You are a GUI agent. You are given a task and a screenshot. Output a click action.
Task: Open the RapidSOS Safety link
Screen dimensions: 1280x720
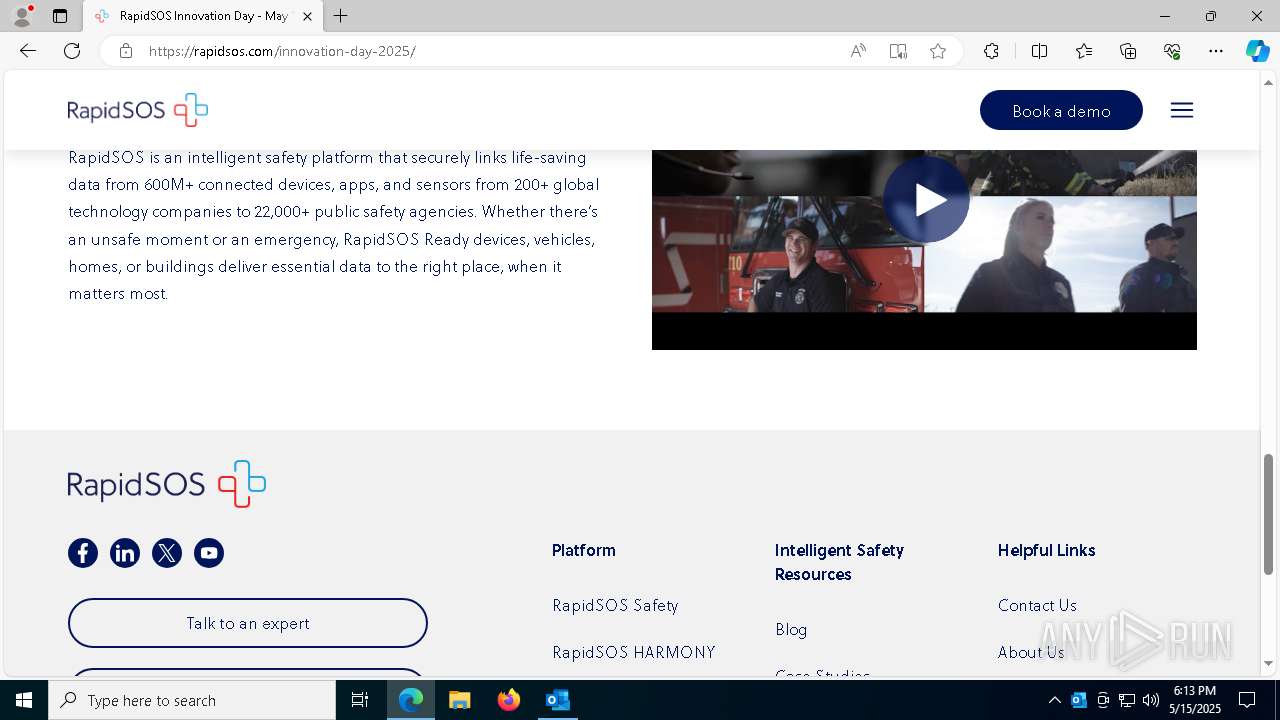[615, 605]
